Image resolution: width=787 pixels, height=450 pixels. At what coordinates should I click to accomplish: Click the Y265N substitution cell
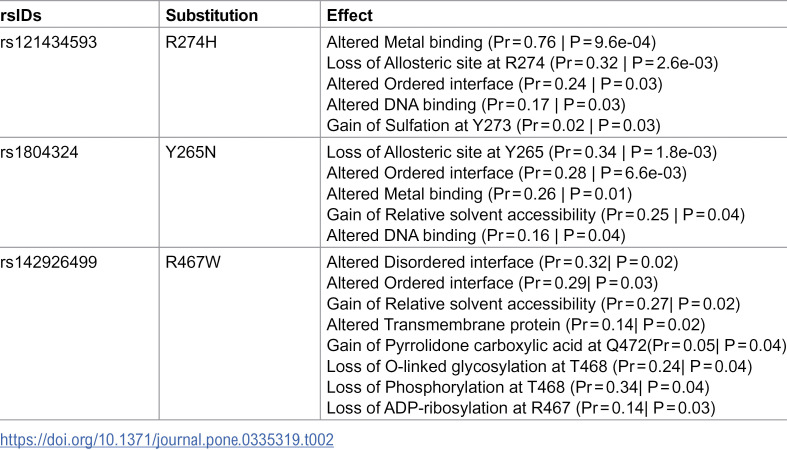[x=191, y=152]
